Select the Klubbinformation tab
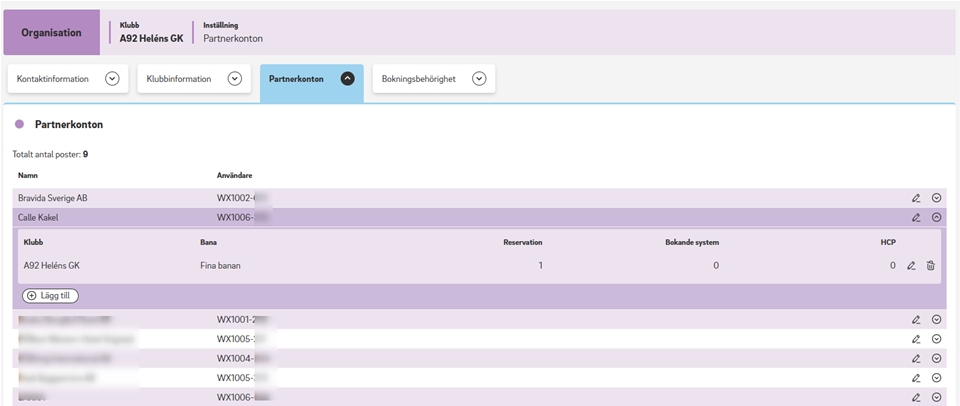This screenshot has width=960, height=406. [178, 79]
